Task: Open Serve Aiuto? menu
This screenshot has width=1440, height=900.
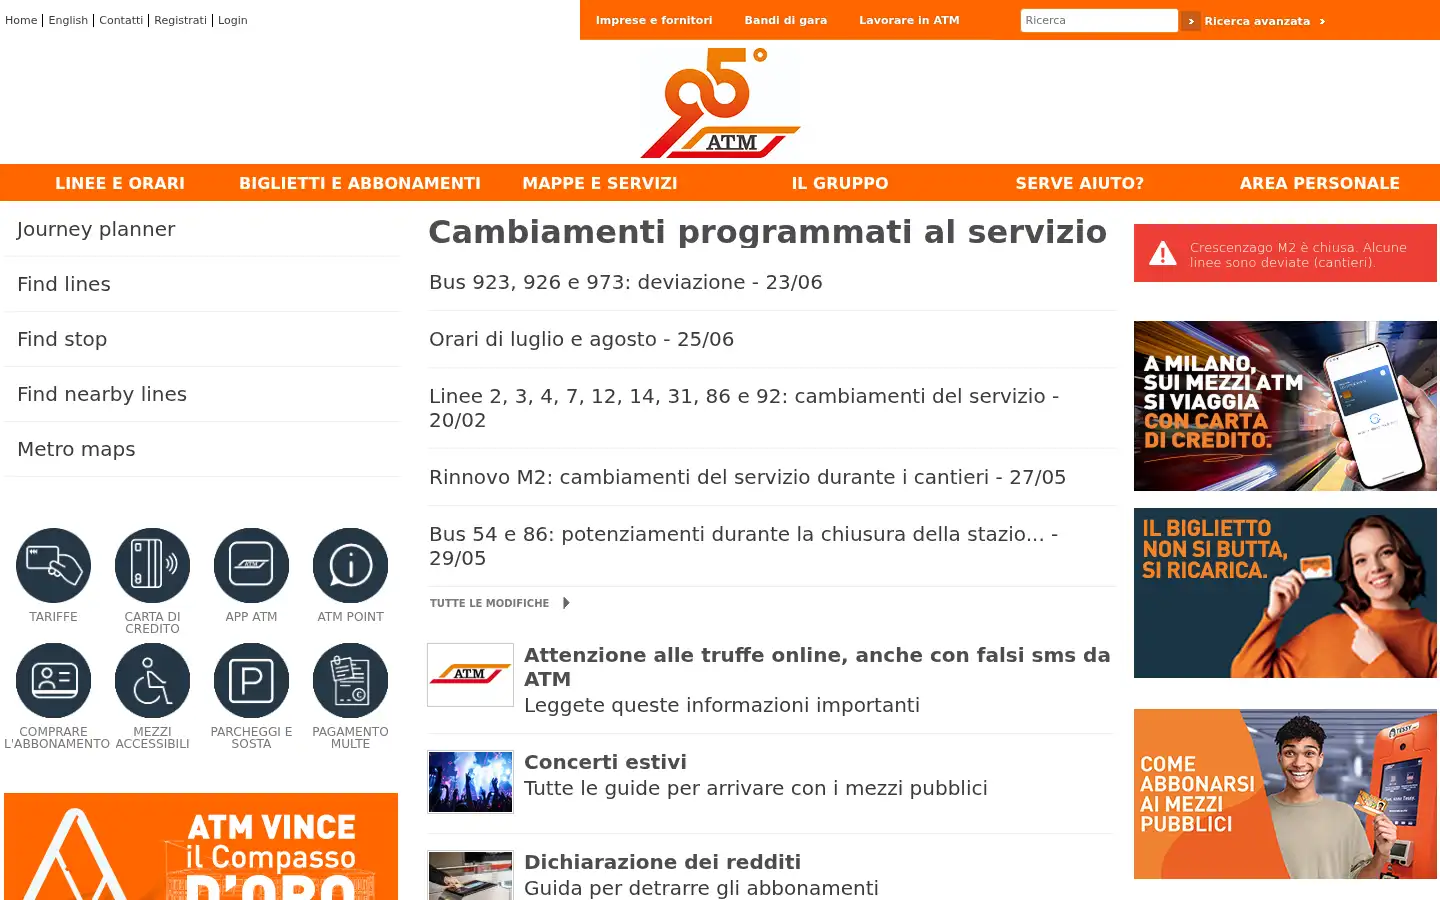Action: 1080,183
